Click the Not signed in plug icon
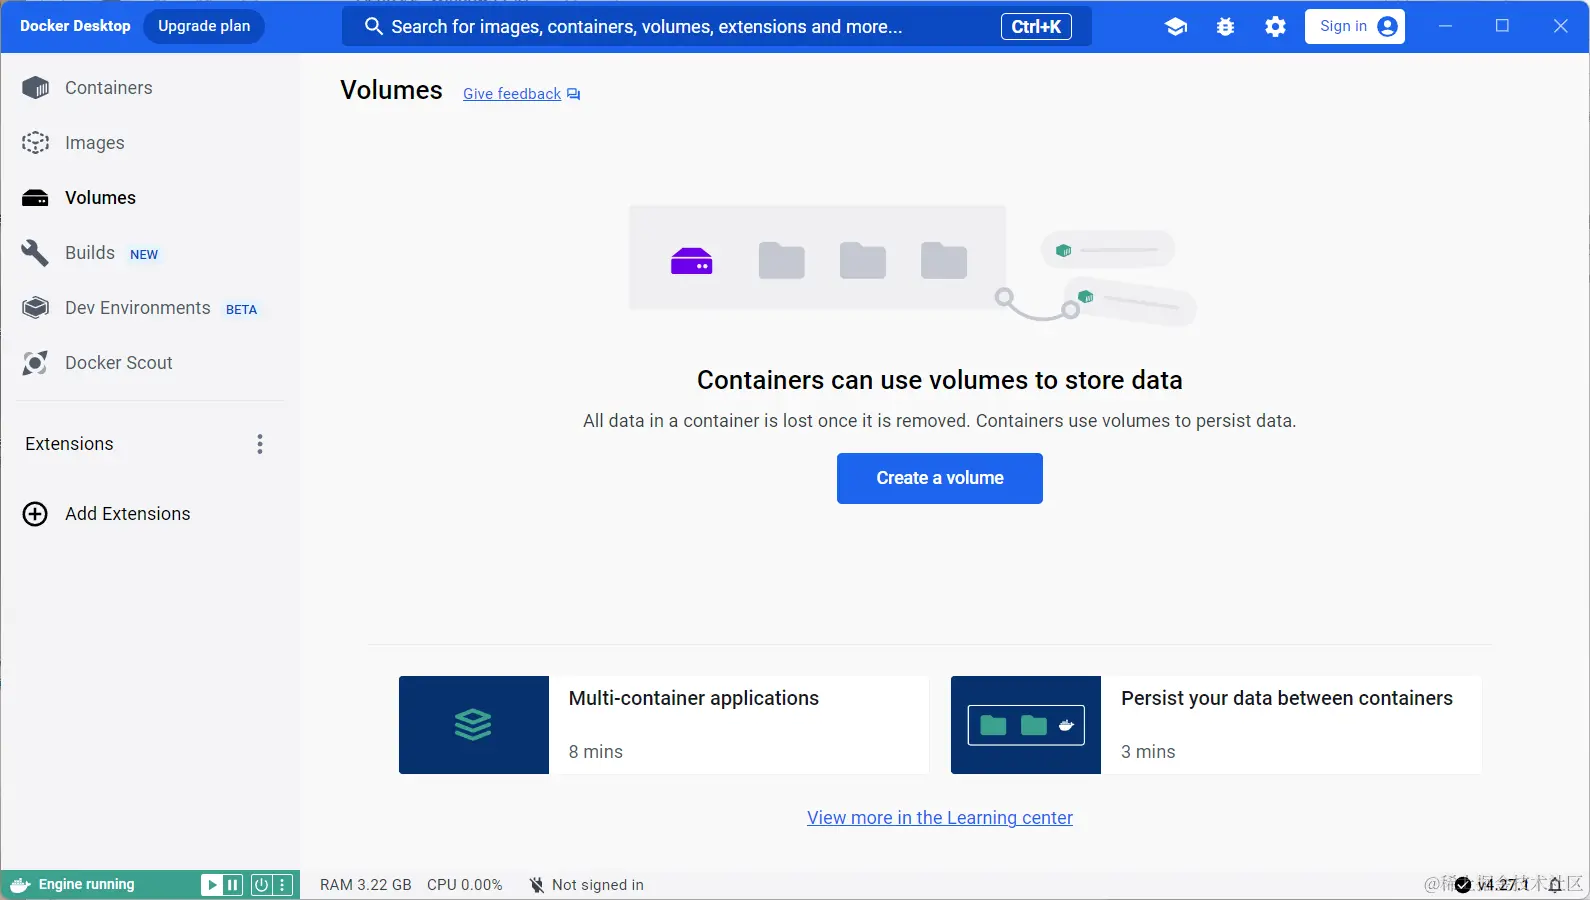This screenshot has height=900, width=1590. (x=537, y=885)
